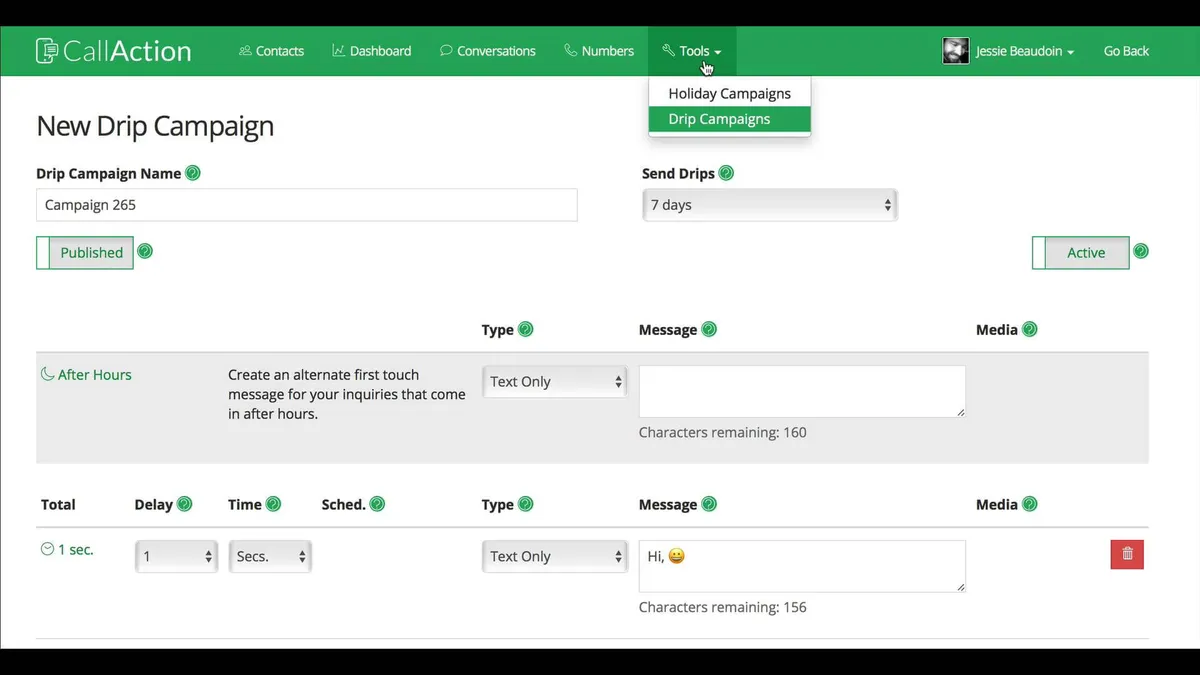Open help icon beside Drip Campaign Name

pyautogui.click(x=193, y=173)
